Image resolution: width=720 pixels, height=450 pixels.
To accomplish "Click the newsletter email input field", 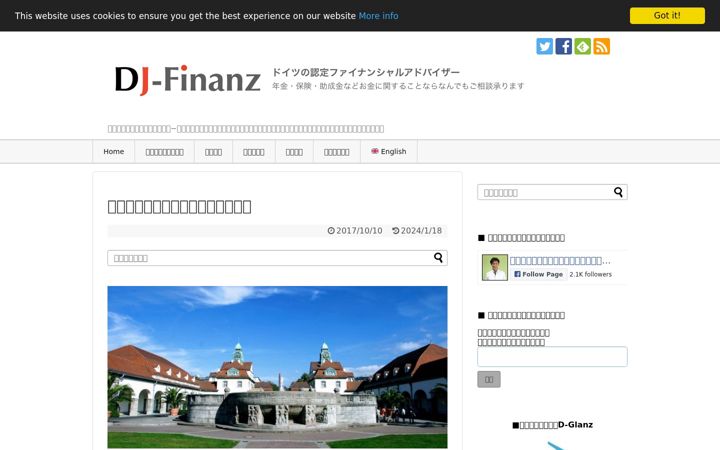I will pyautogui.click(x=552, y=356).
